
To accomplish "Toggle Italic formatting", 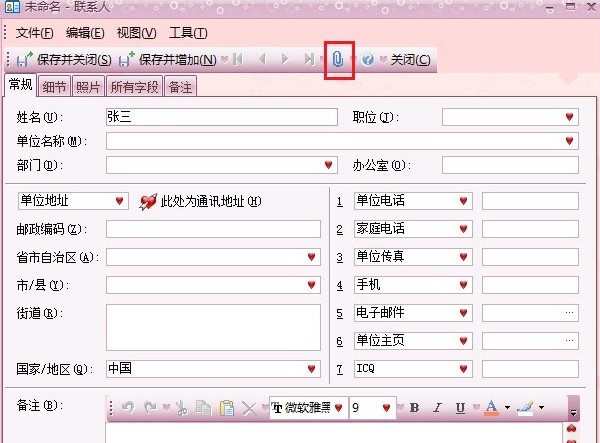I will (x=437, y=408).
